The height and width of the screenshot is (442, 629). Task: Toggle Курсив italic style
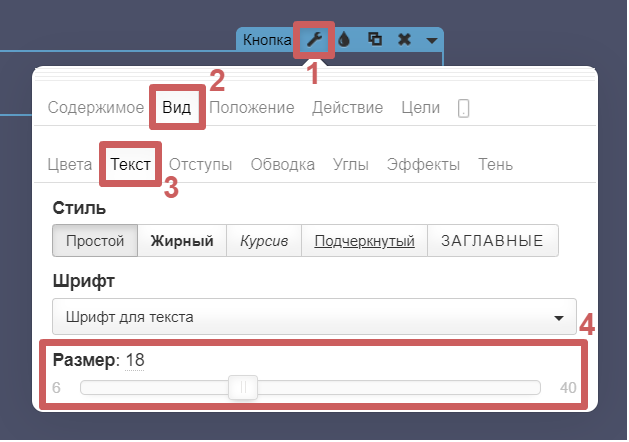[263, 241]
